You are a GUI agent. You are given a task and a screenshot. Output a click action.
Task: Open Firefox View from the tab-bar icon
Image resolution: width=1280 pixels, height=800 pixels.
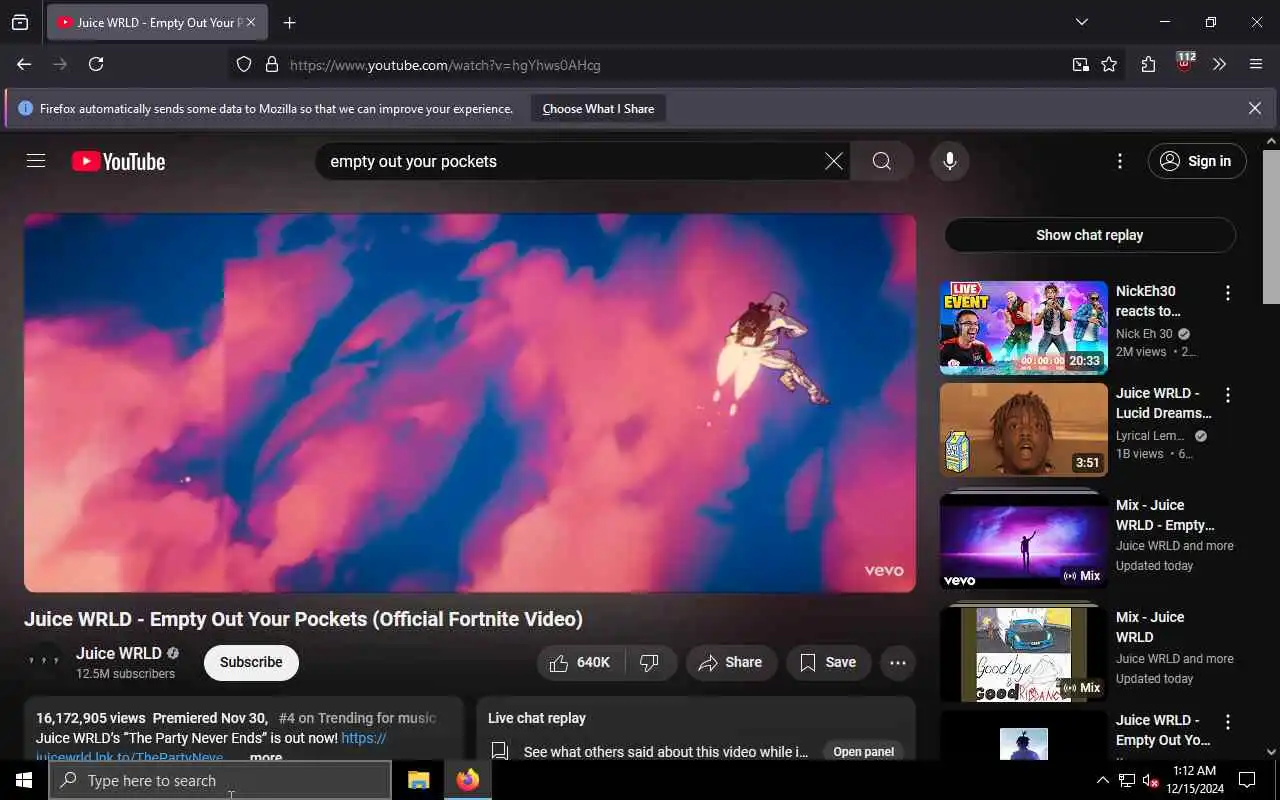pyautogui.click(x=20, y=22)
